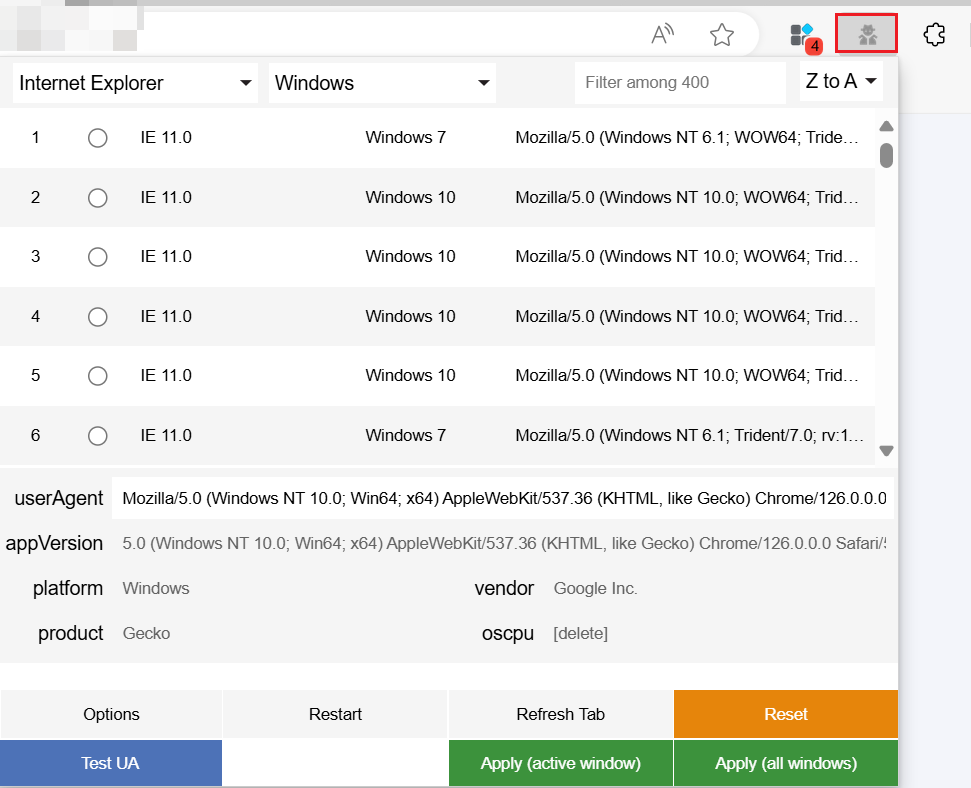Viewport: 971px width, 788px height.
Task: Click Test UA
Action: pyautogui.click(x=110, y=763)
